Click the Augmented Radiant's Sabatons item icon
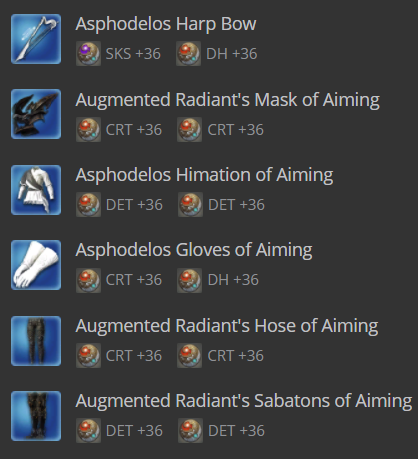The width and height of the screenshot is (418, 459). (x=36, y=416)
